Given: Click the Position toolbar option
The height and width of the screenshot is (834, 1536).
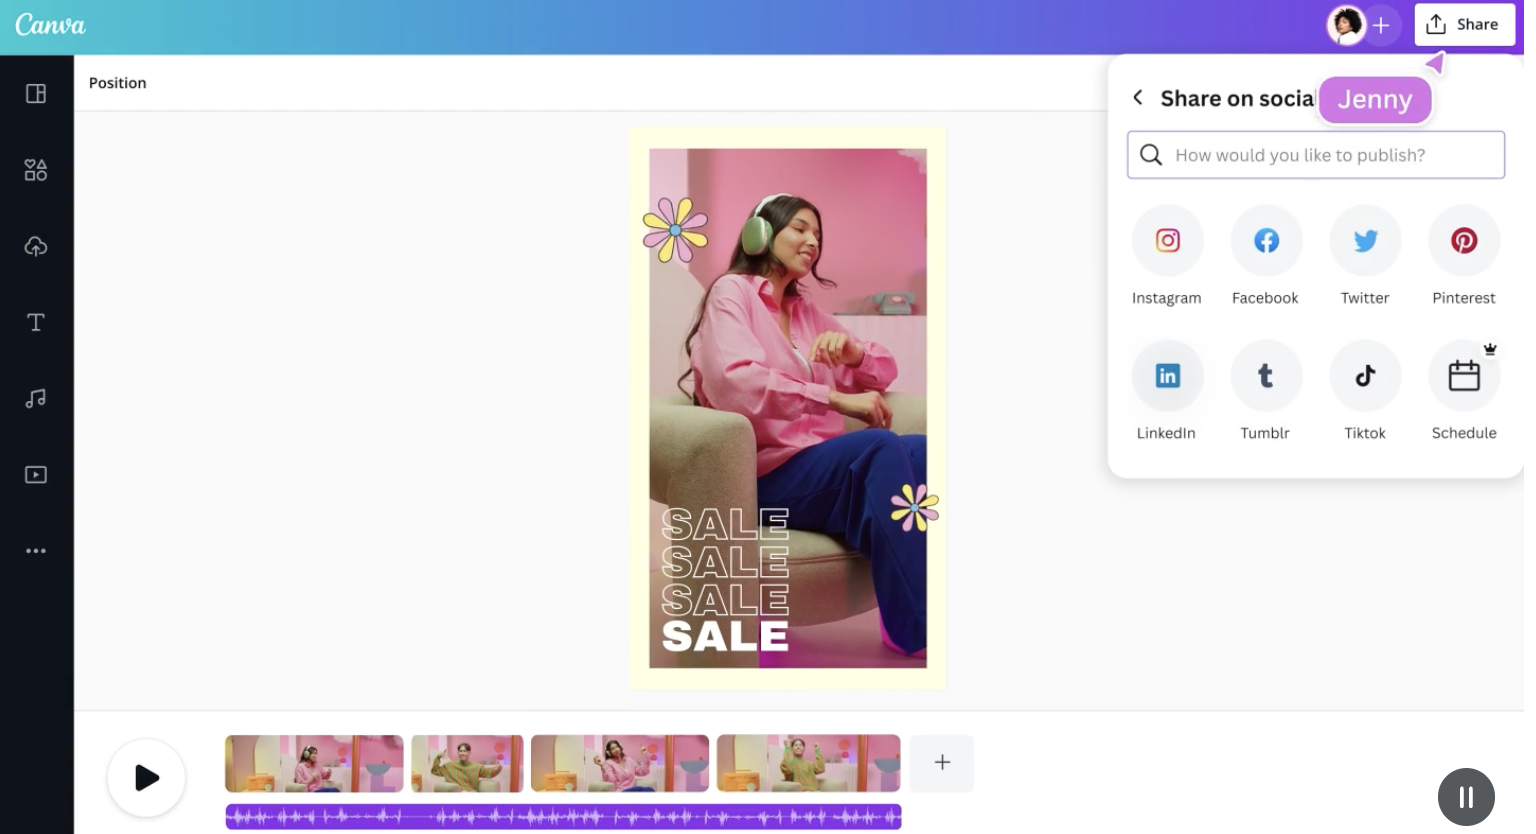Looking at the screenshot, I should [x=117, y=83].
